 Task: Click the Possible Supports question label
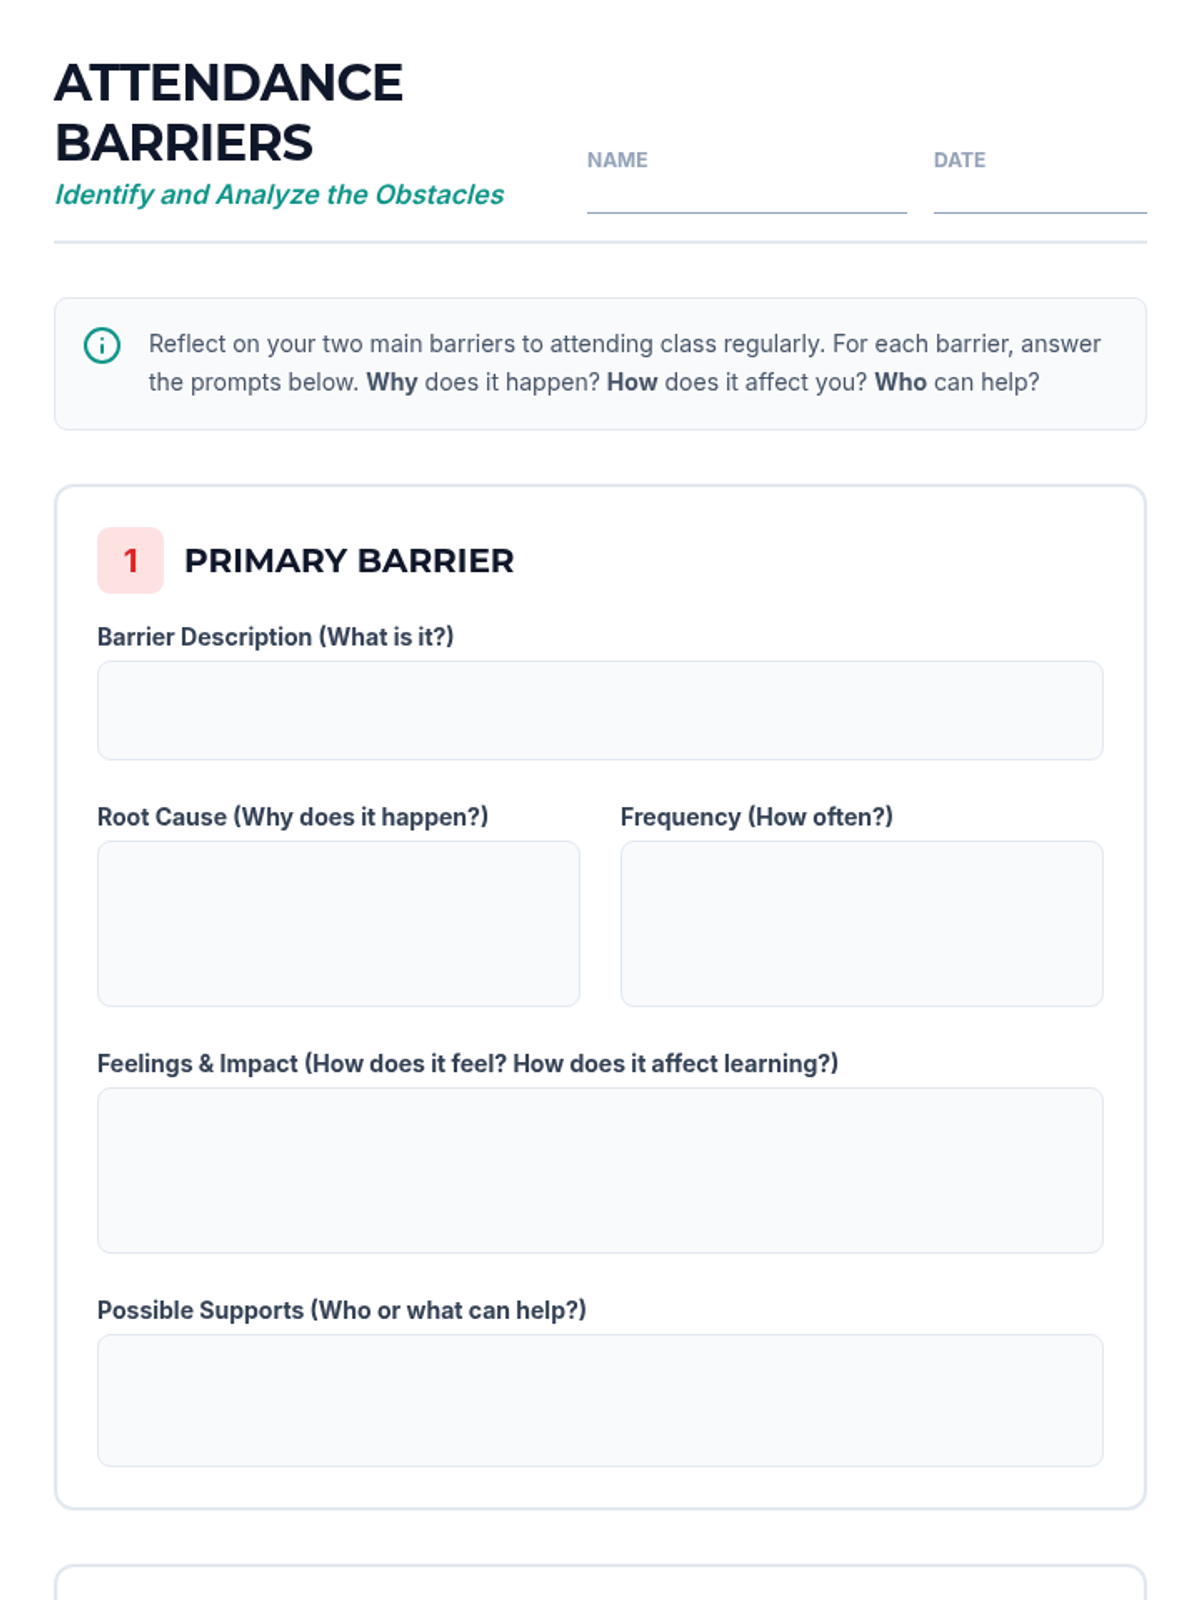point(341,1310)
